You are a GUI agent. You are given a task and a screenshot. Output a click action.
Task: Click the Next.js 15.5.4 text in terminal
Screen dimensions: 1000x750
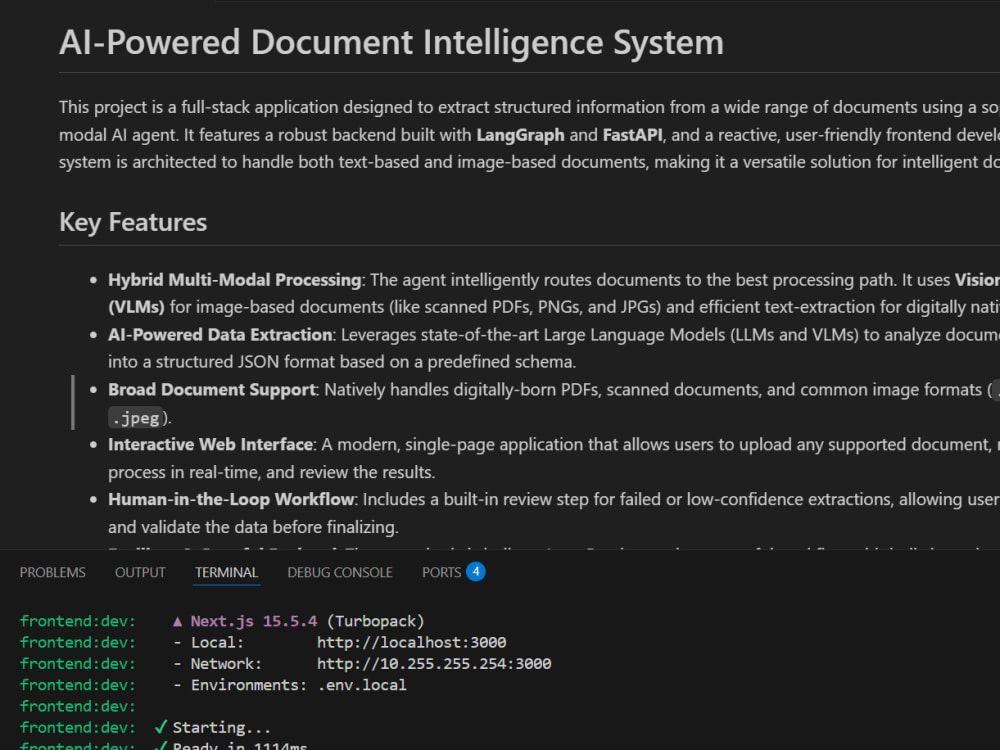point(254,621)
